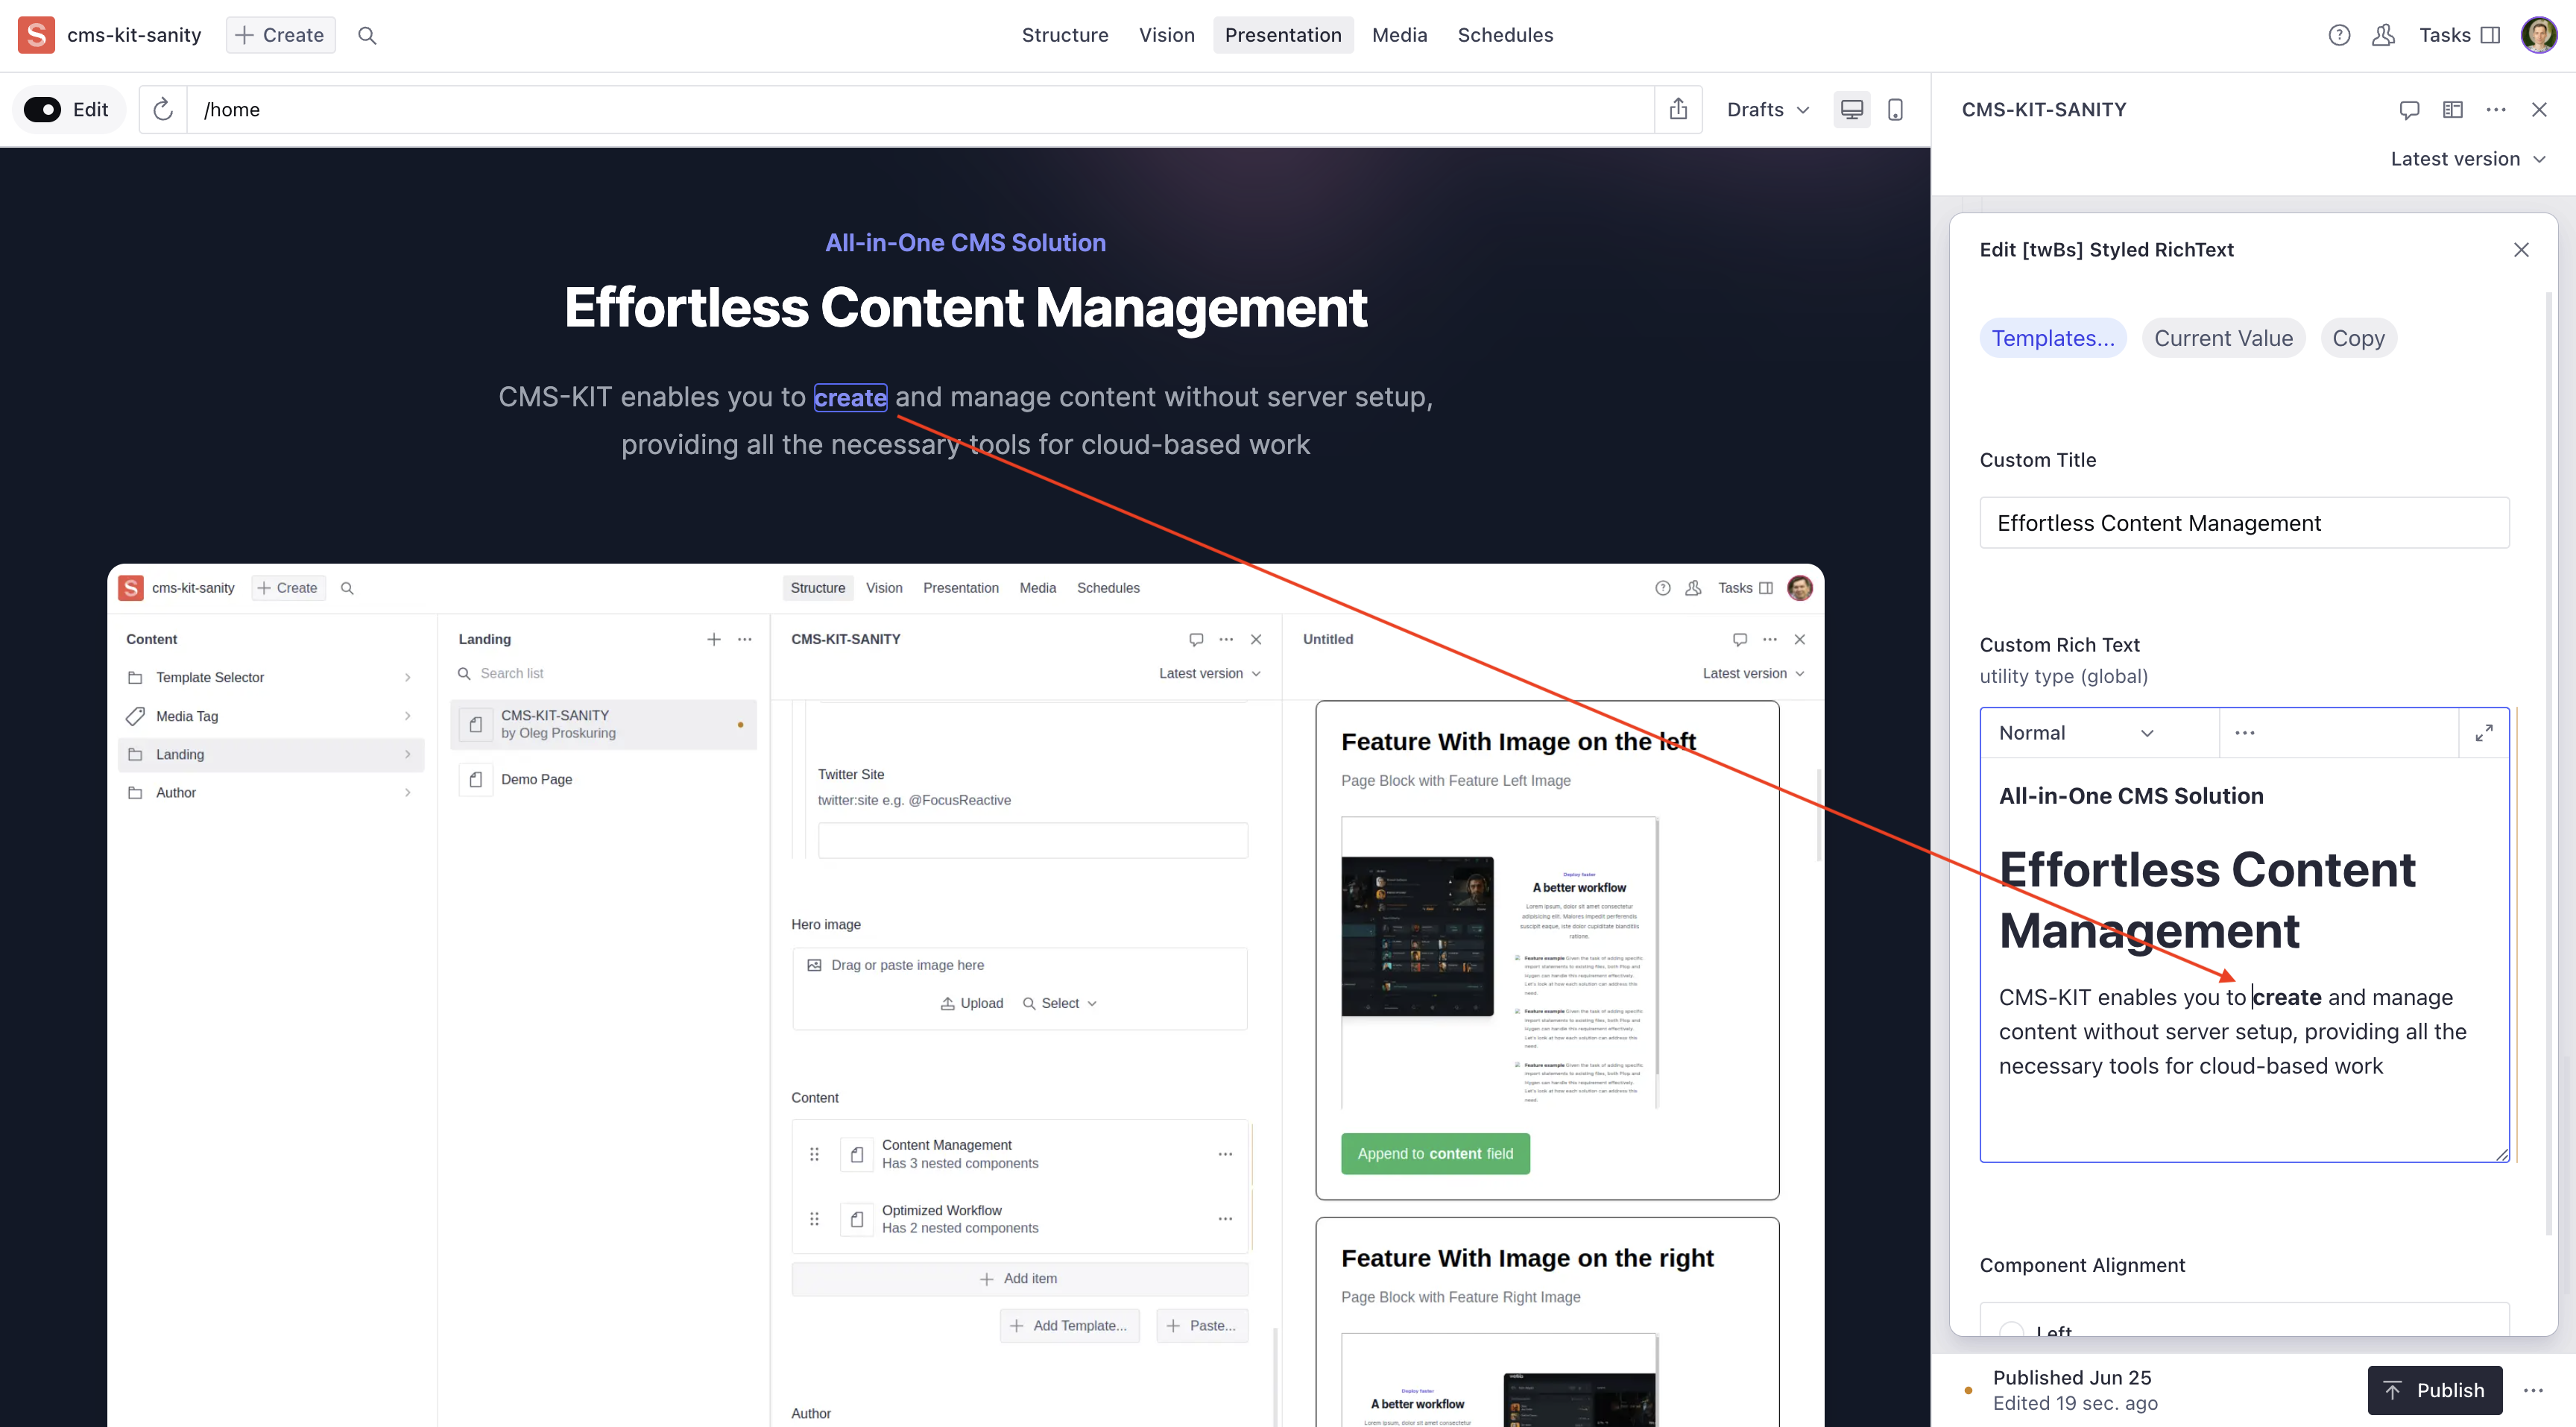Open the help question-mark icon
Viewport: 2576px width, 1427px height.
coord(2339,35)
